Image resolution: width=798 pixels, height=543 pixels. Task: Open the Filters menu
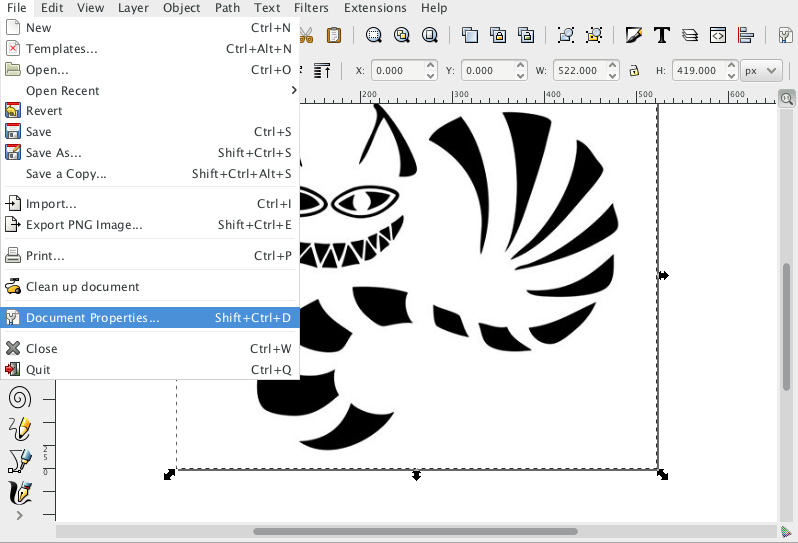coord(311,8)
